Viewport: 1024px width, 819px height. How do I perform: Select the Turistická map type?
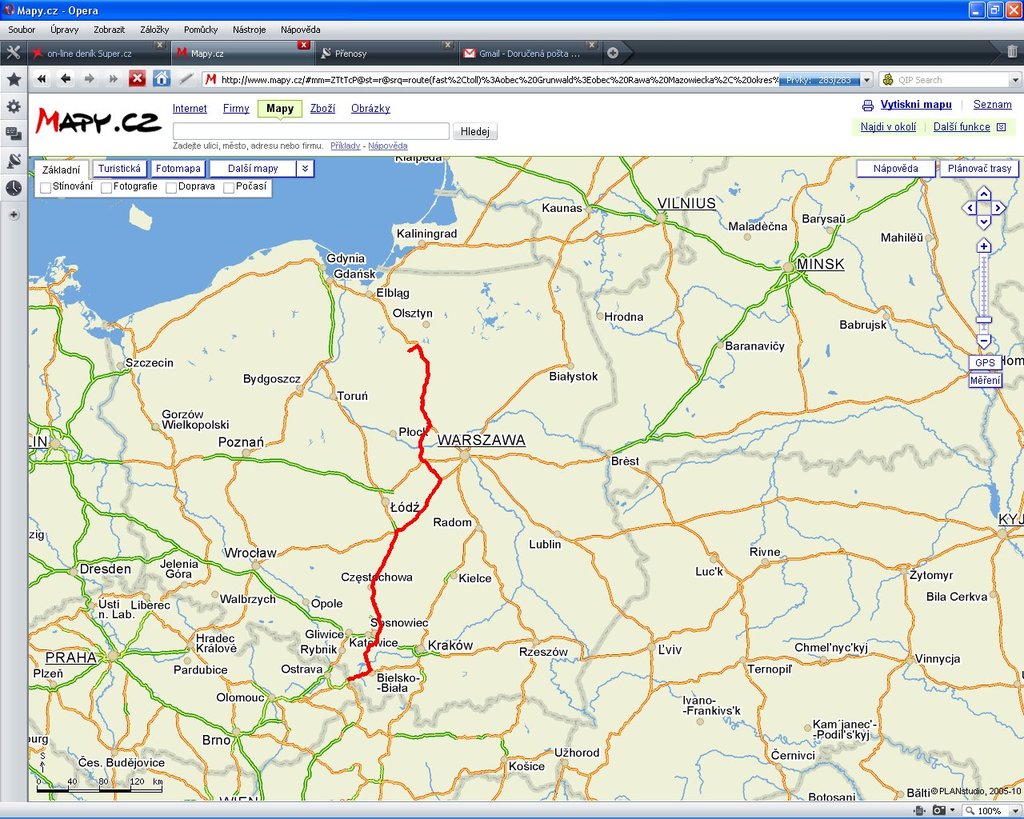pyautogui.click(x=120, y=169)
